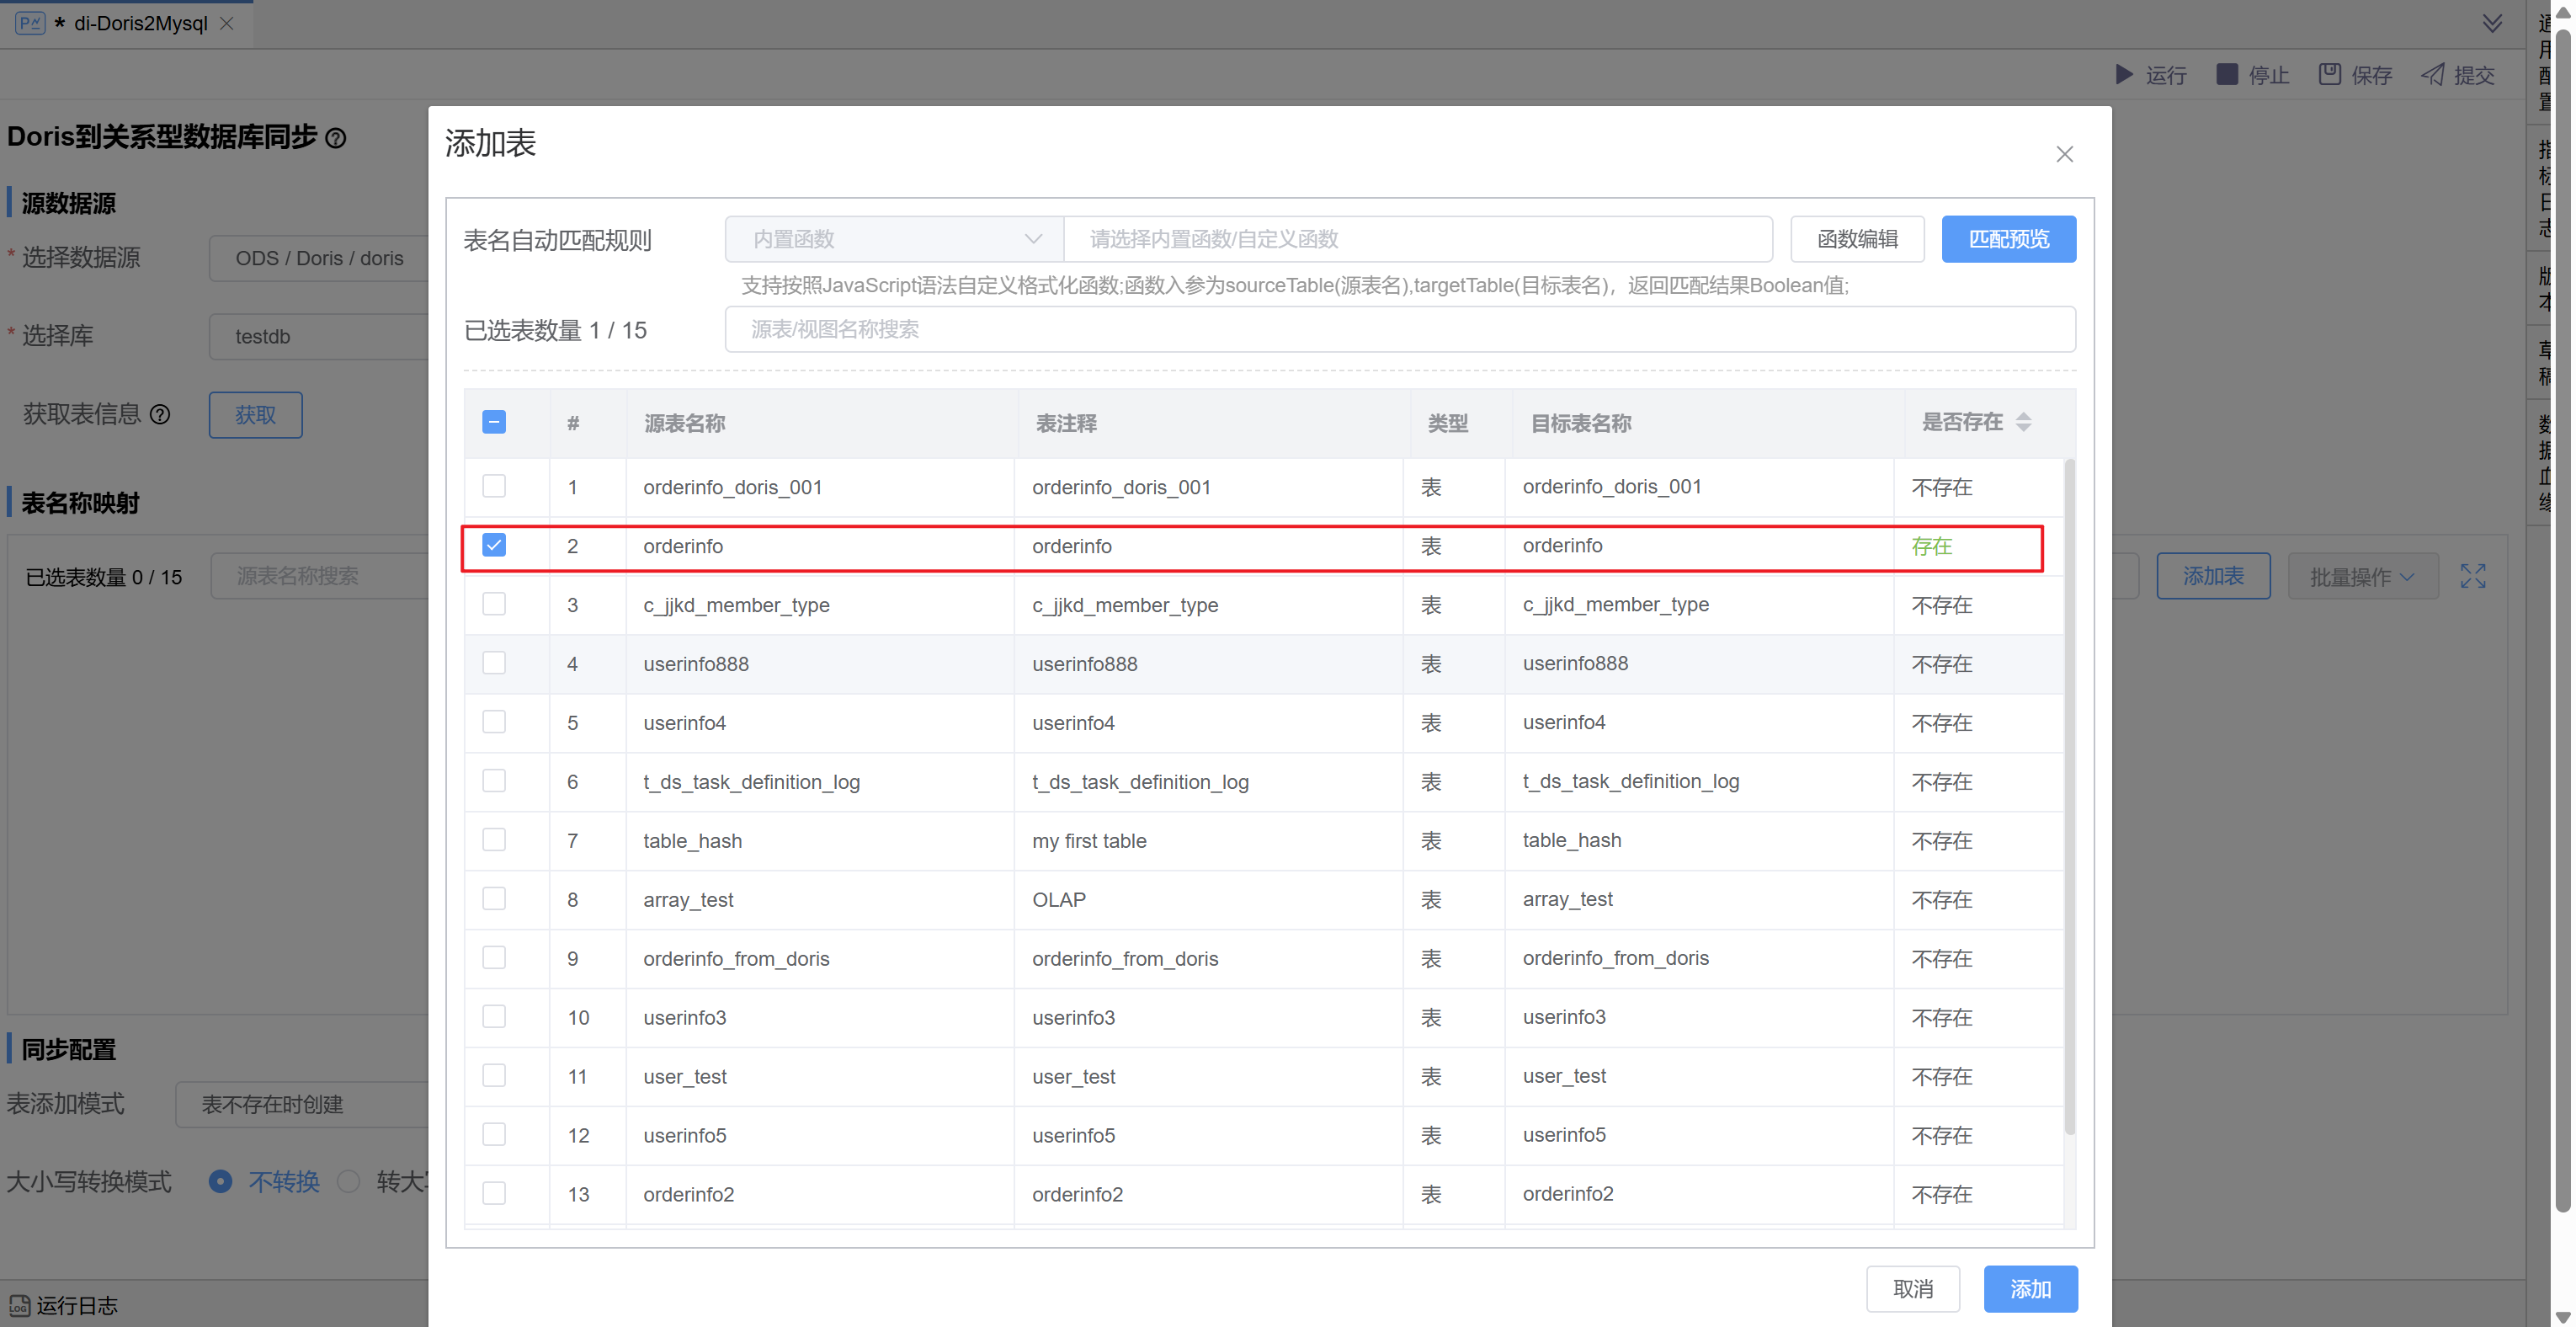Click the 是否存在 sort arrows

2024,422
